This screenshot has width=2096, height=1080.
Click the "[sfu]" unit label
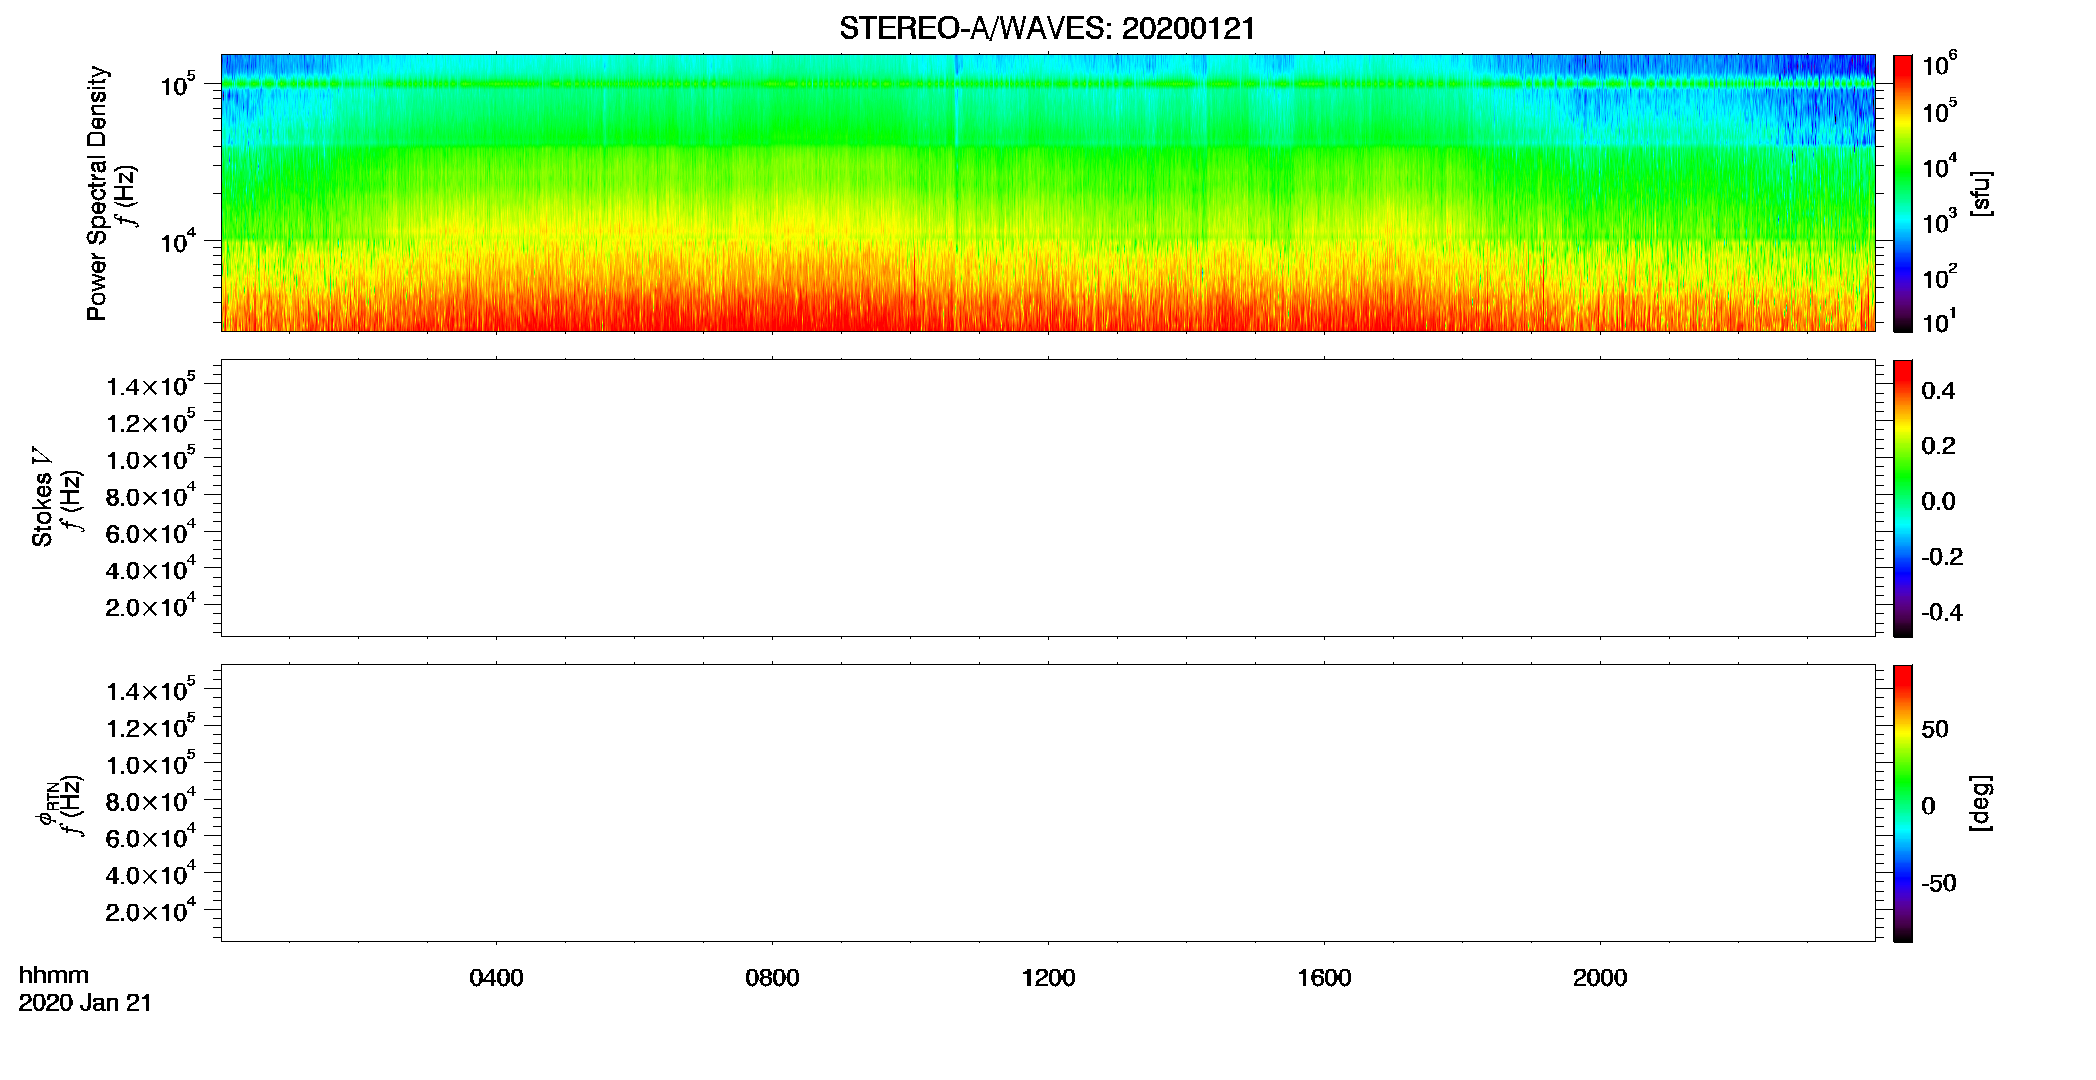1980,194
